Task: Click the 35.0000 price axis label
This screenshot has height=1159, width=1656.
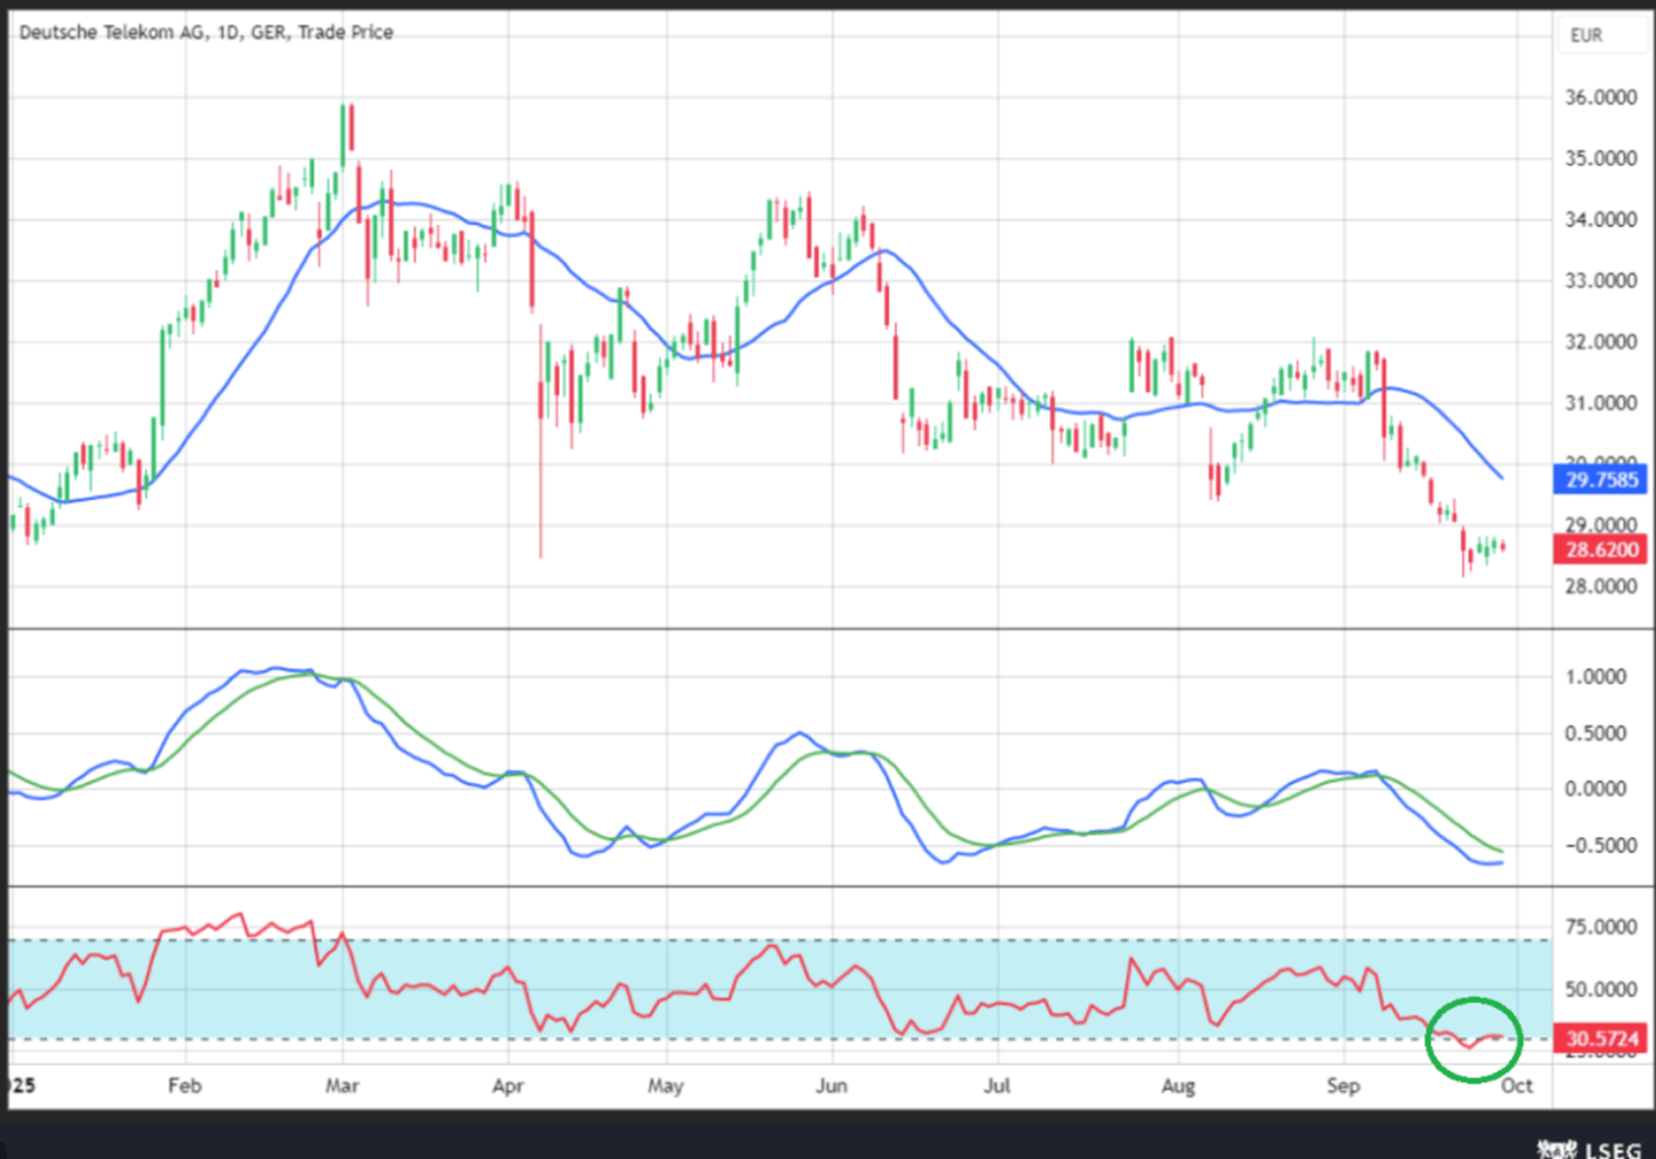Action: point(1601,158)
